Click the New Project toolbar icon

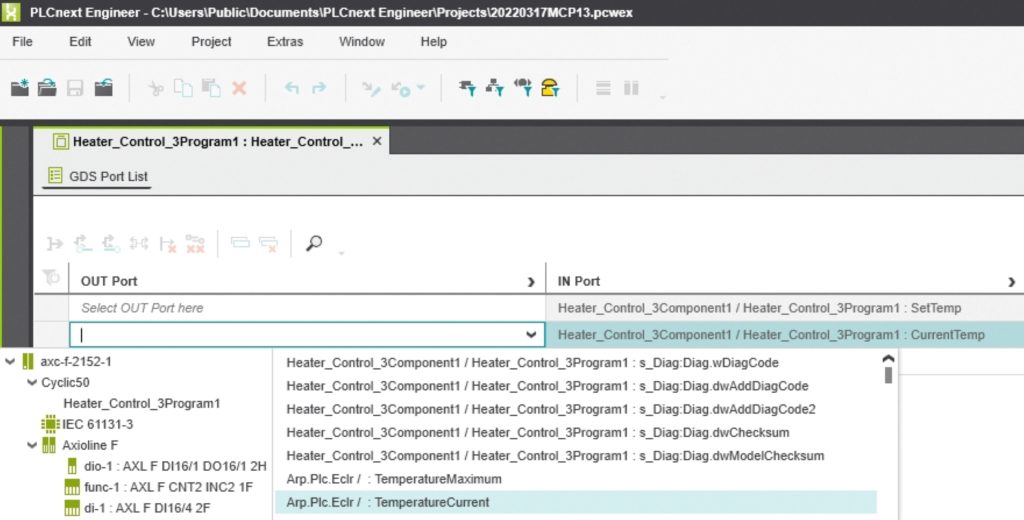tap(20, 88)
